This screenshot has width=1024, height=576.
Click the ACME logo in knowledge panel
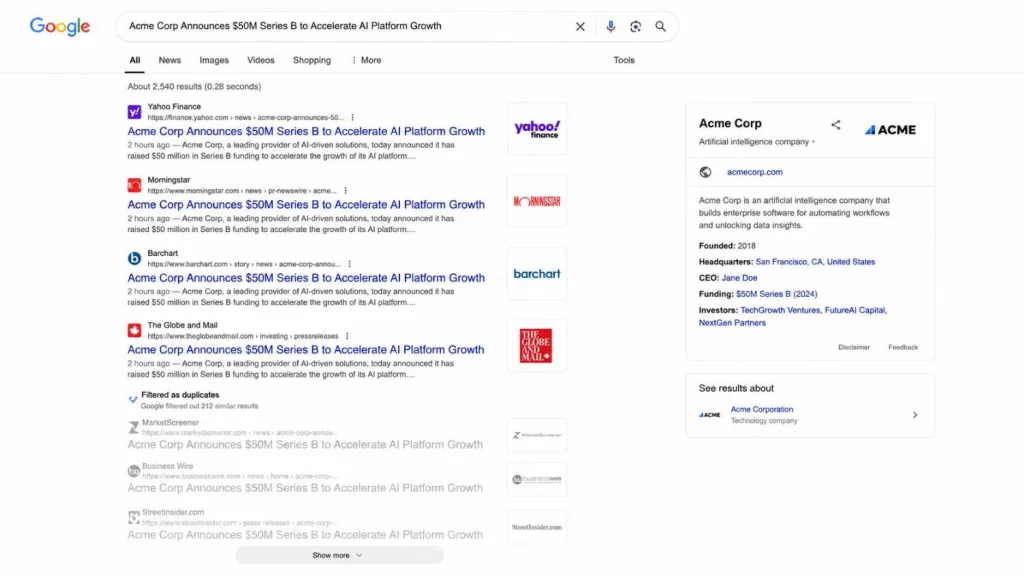[890, 130]
